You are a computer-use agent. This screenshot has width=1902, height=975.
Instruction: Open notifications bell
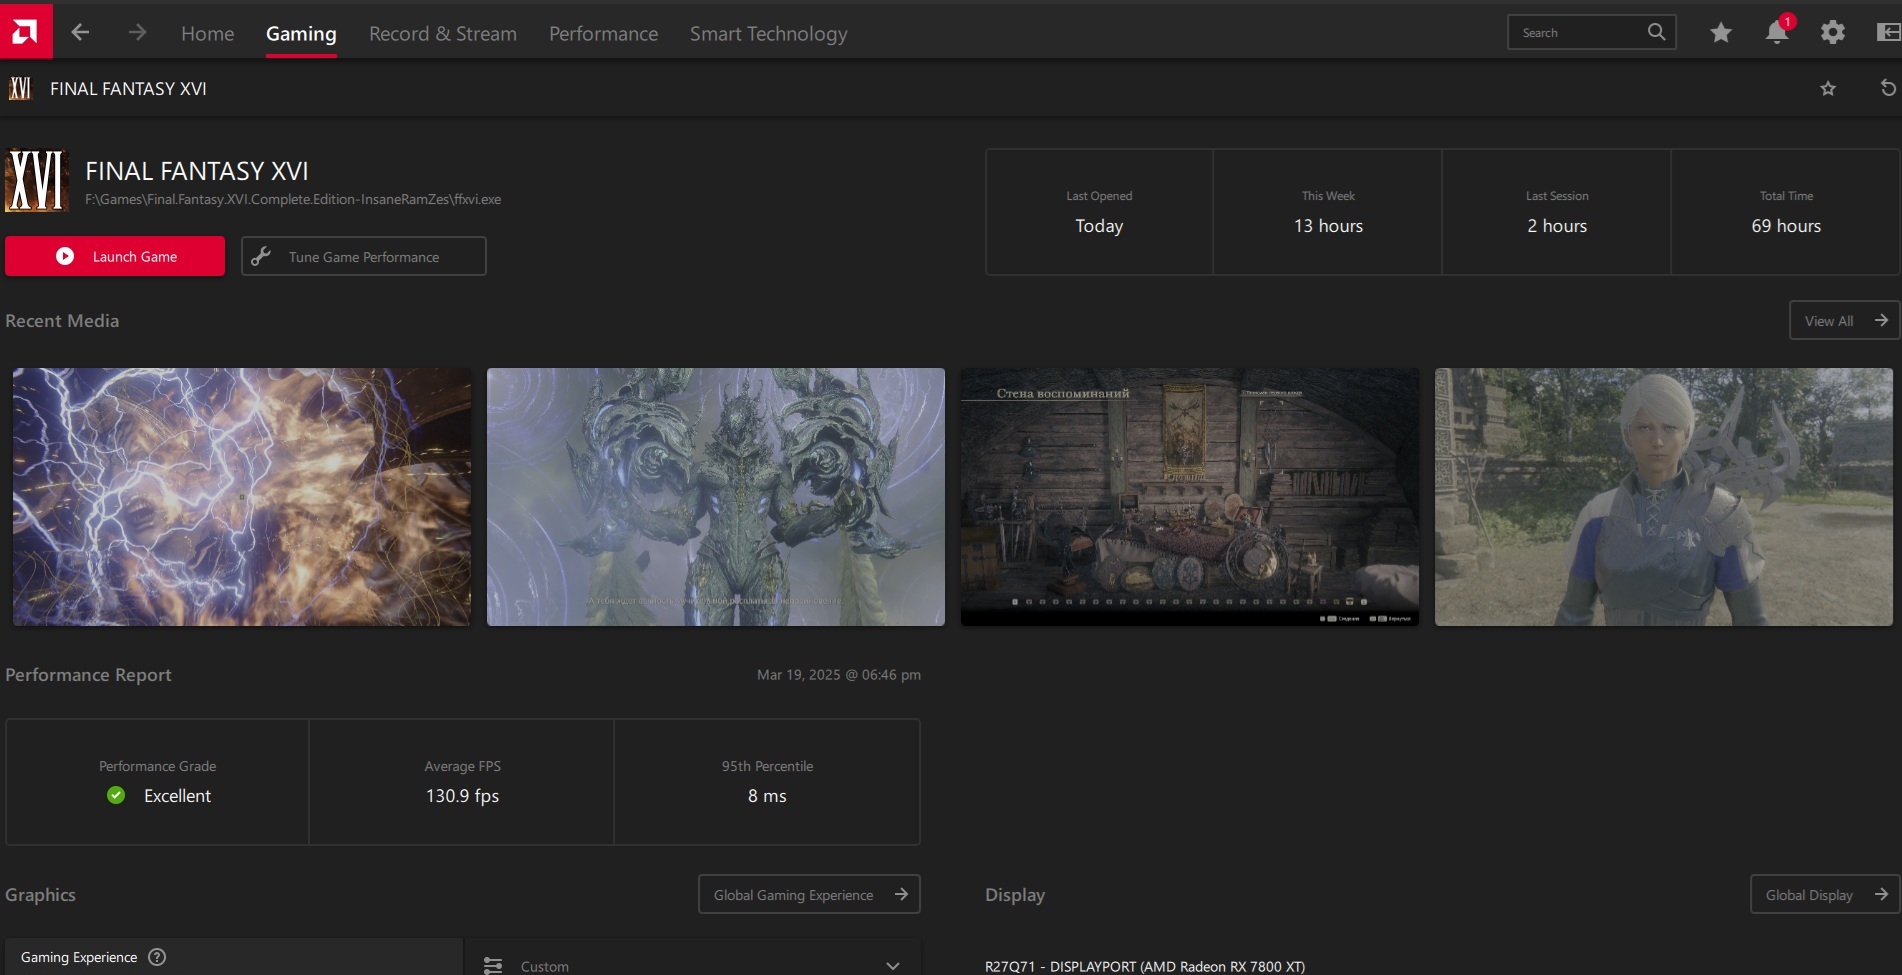1777,32
